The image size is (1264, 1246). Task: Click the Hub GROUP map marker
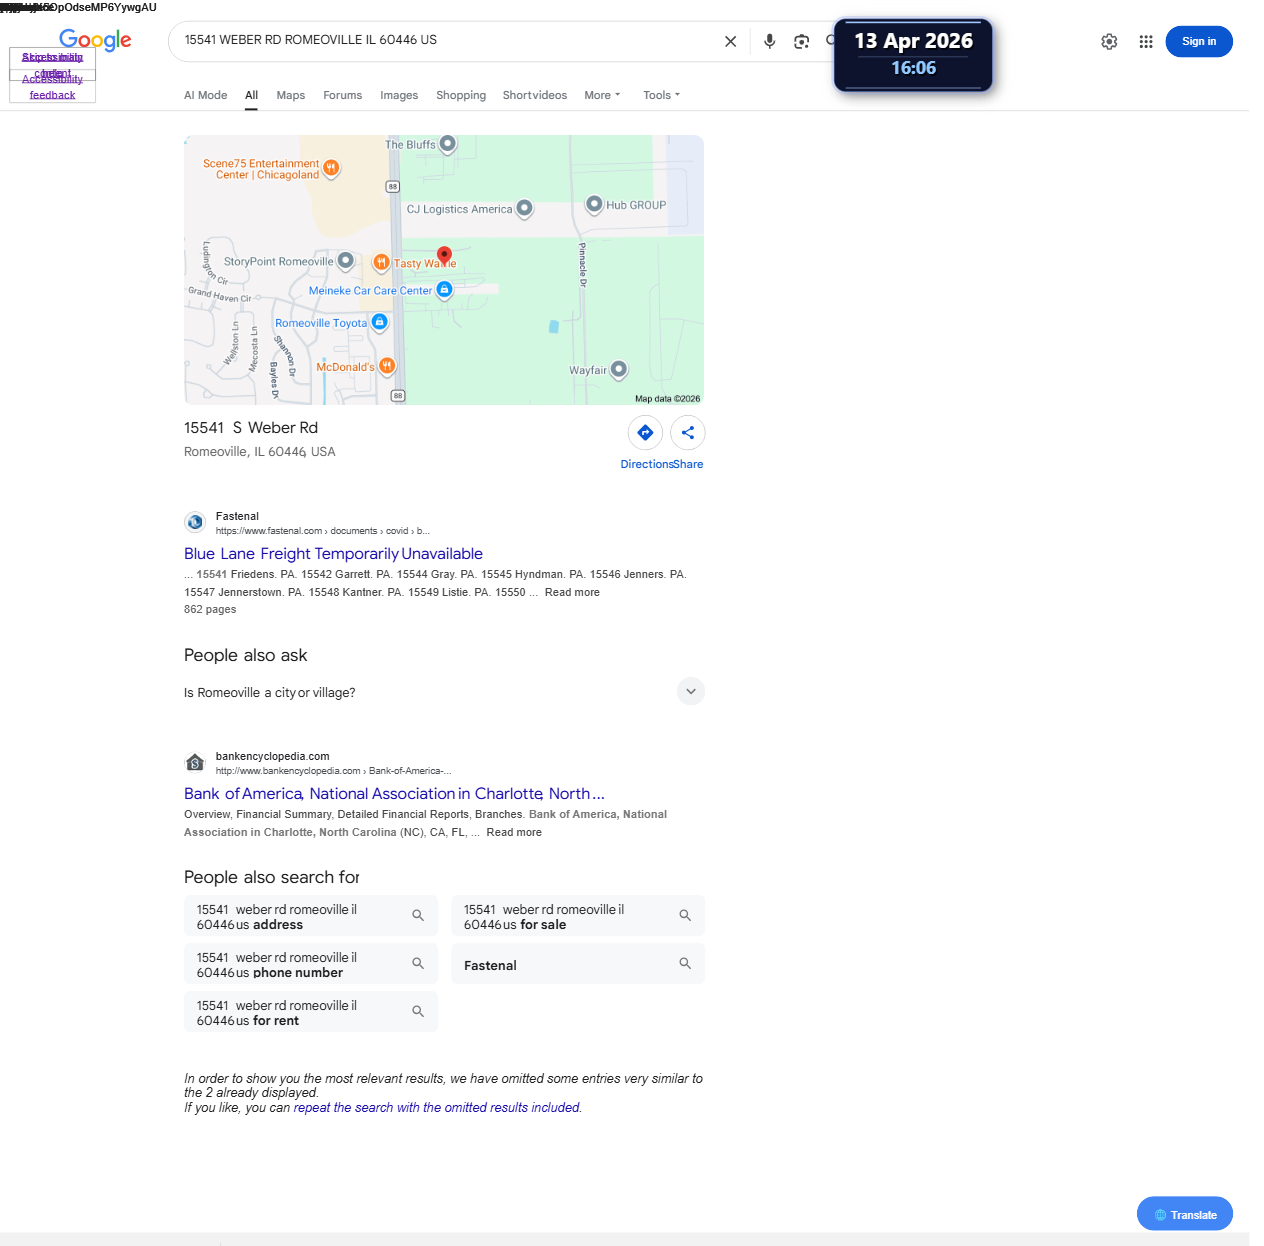tap(594, 204)
